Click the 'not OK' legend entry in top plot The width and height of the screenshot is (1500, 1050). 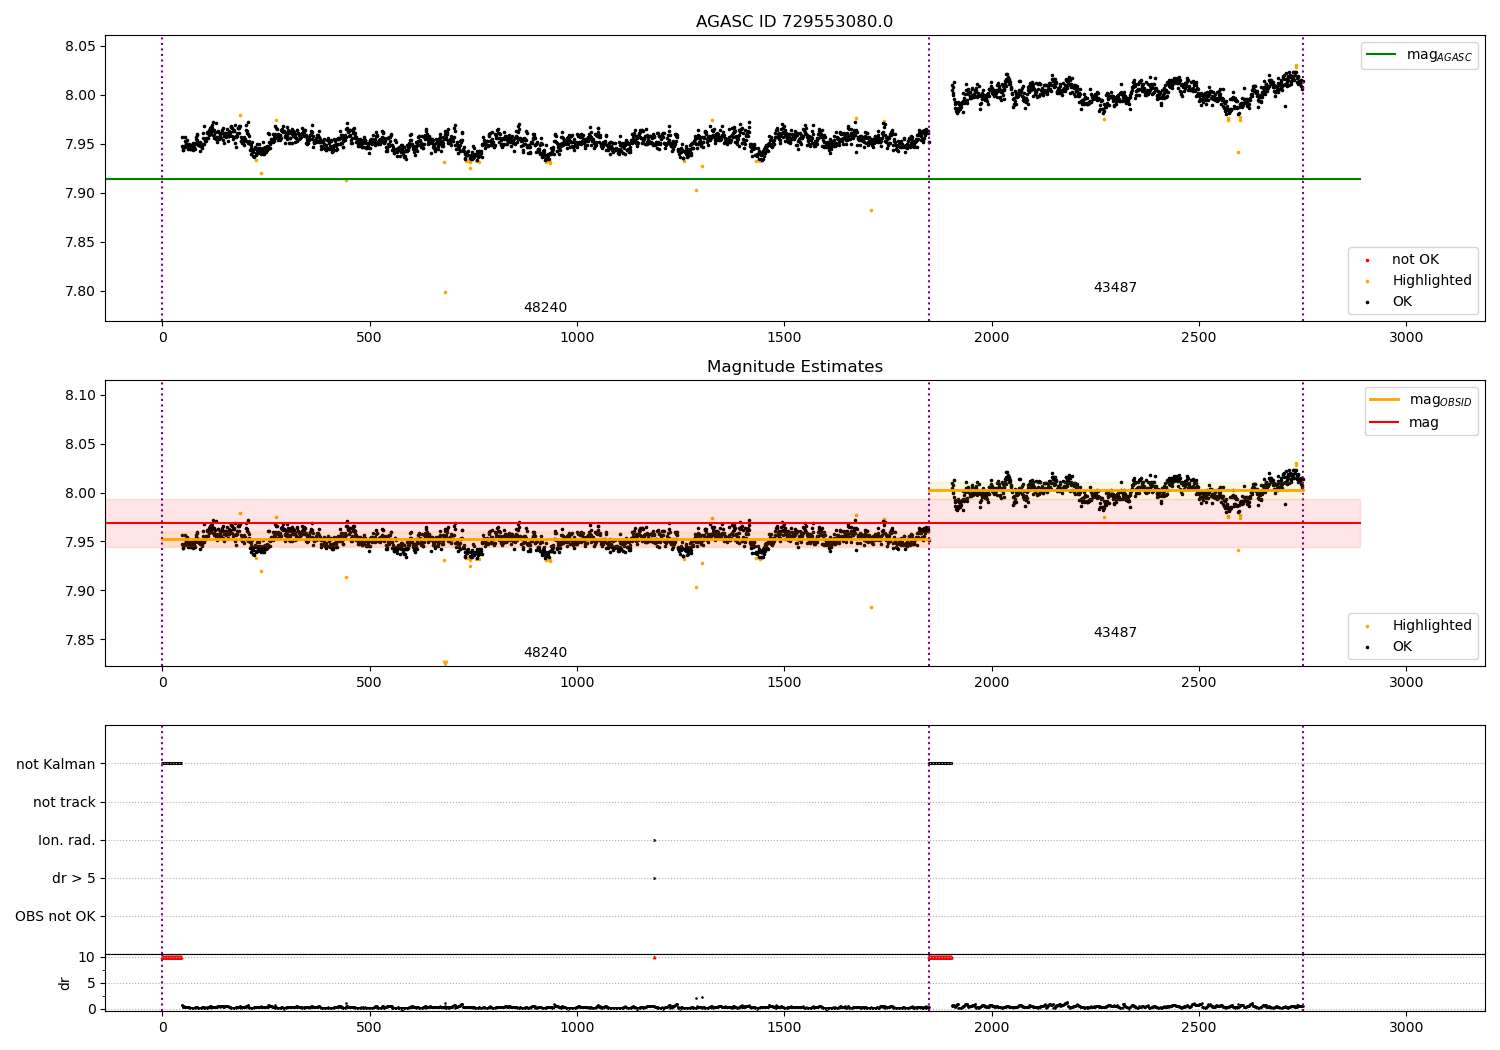(1415, 260)
